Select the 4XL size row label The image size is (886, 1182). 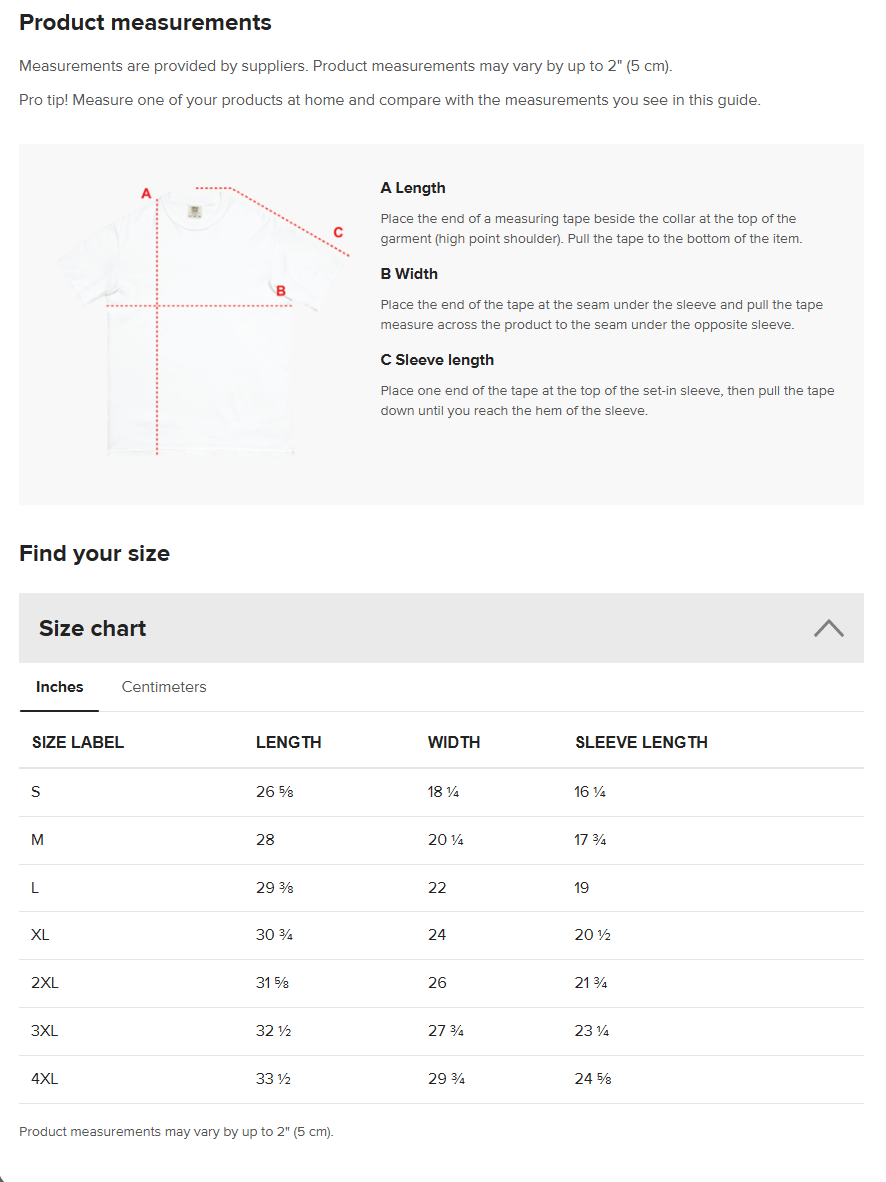(x=45, y=1079)
